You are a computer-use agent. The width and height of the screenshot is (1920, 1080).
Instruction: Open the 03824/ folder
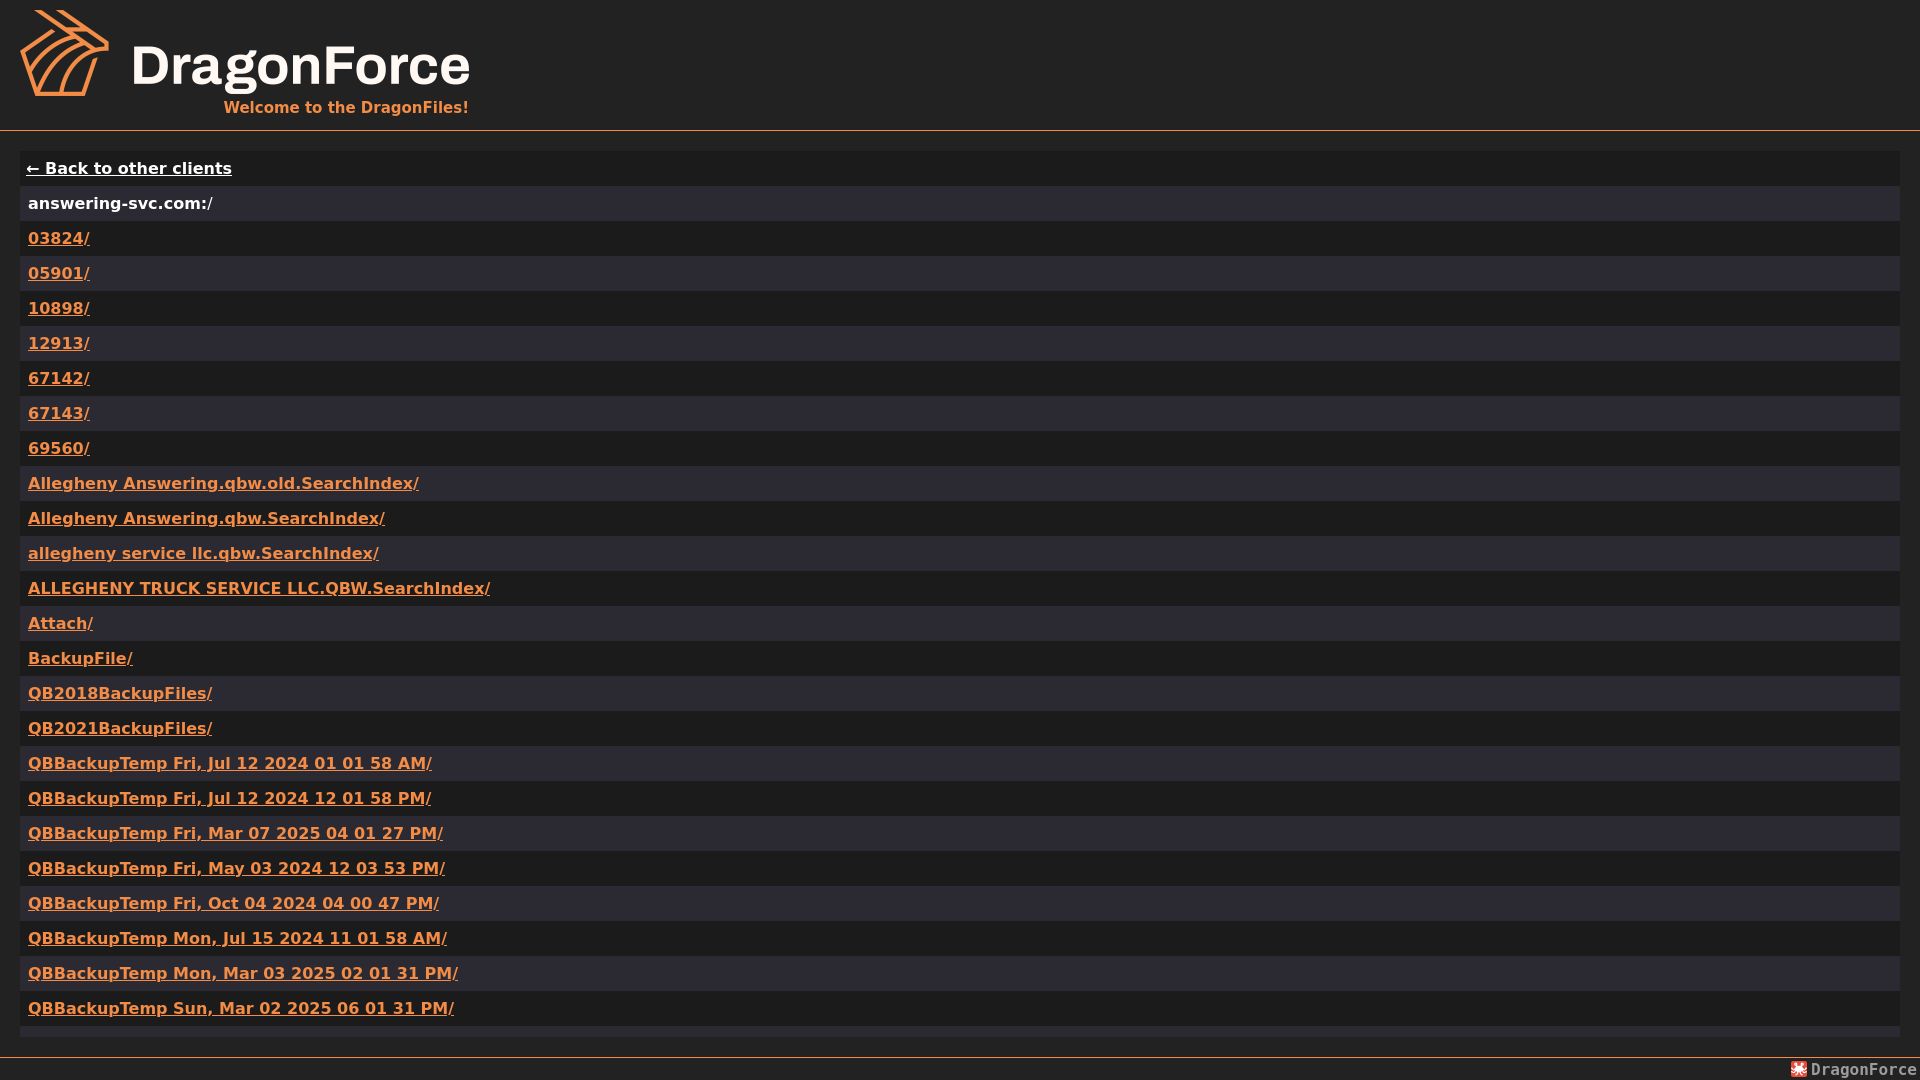[x=59, y=238]
